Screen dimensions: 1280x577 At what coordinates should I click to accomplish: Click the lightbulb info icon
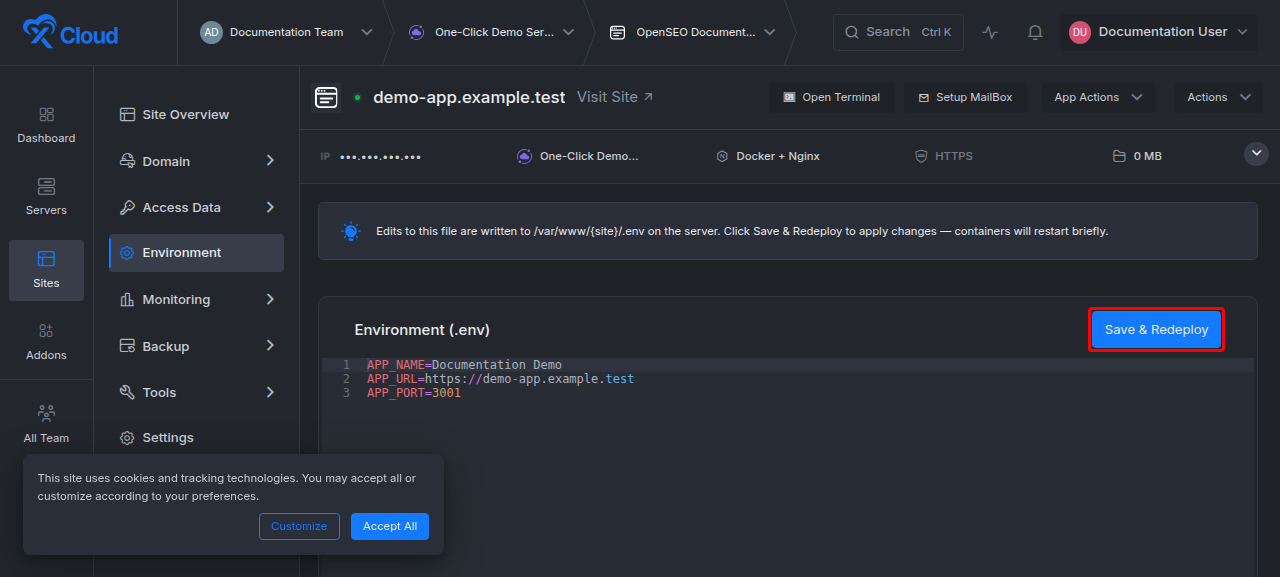point(350,231)
